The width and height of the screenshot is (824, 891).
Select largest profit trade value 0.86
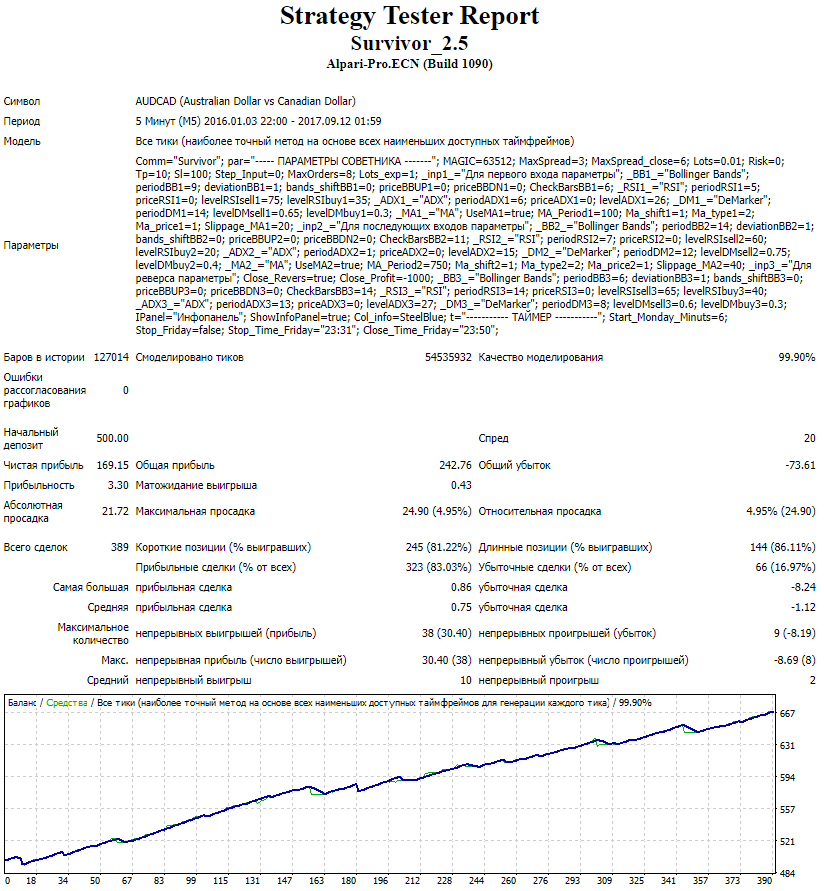coord(461,588)
